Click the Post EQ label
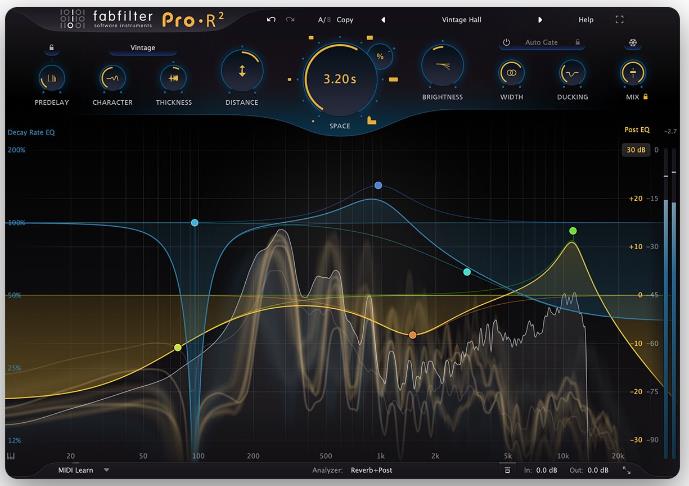 pyautogui.click(x=637, y=130)
